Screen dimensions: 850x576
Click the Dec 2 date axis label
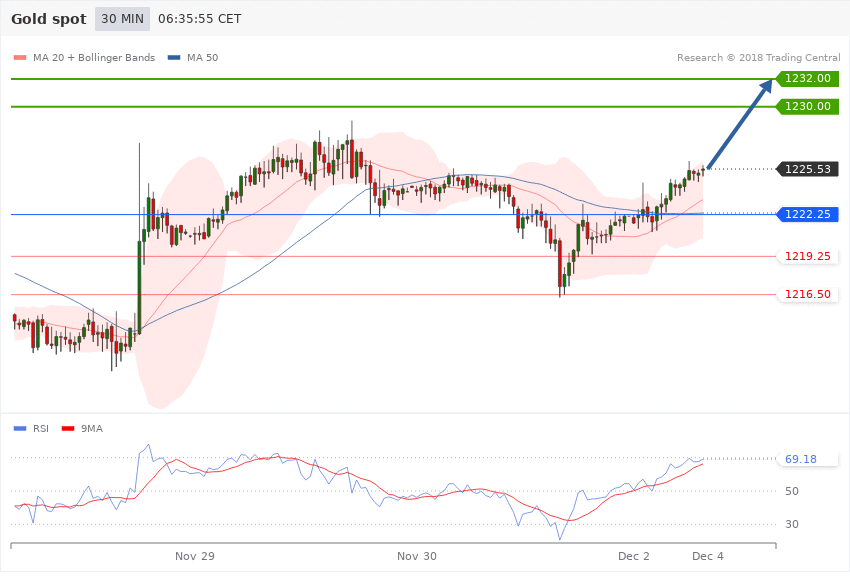coord(634,556)
